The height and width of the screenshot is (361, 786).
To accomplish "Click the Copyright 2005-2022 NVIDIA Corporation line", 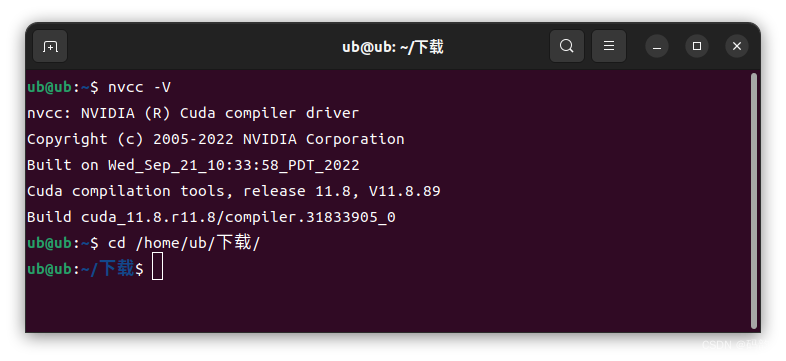I will [216, 139].
